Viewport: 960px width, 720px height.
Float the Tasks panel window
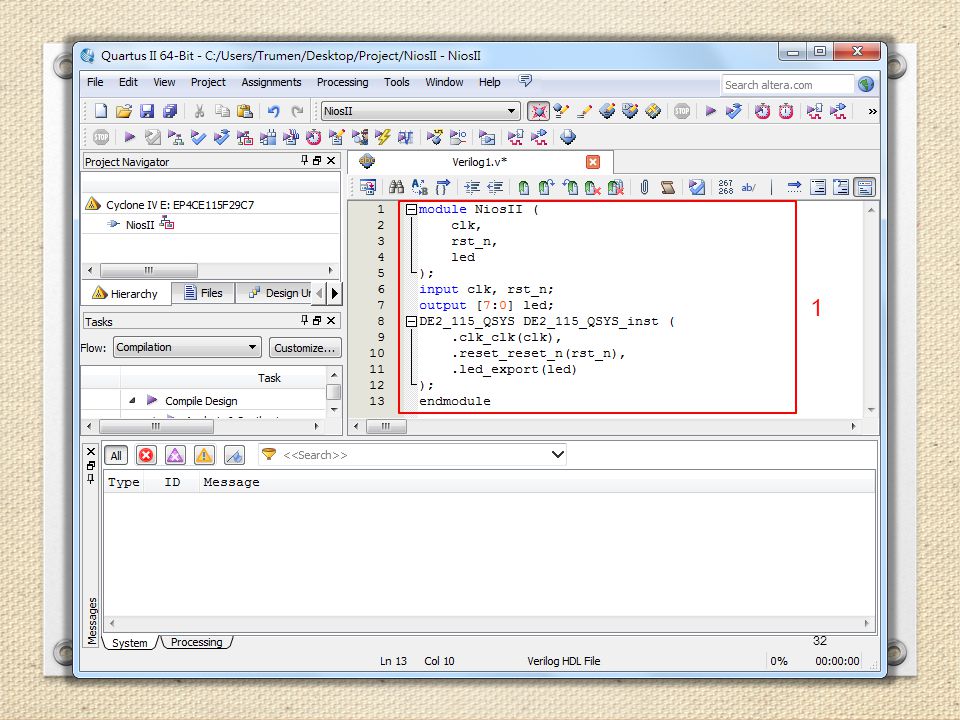(x=317, y=321)
